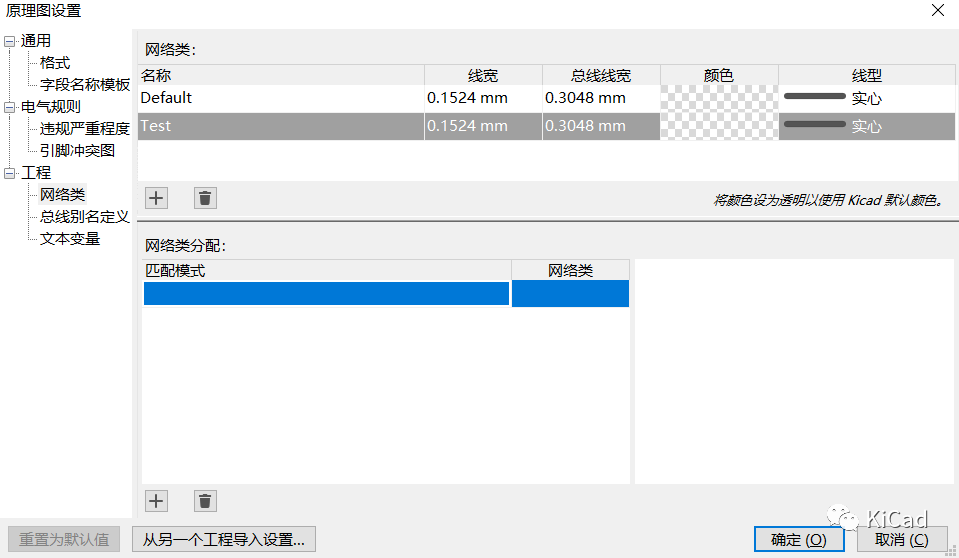The image size is (959, 558).
Task: Add a net class assignment pattern row
Action: (157, 501)
